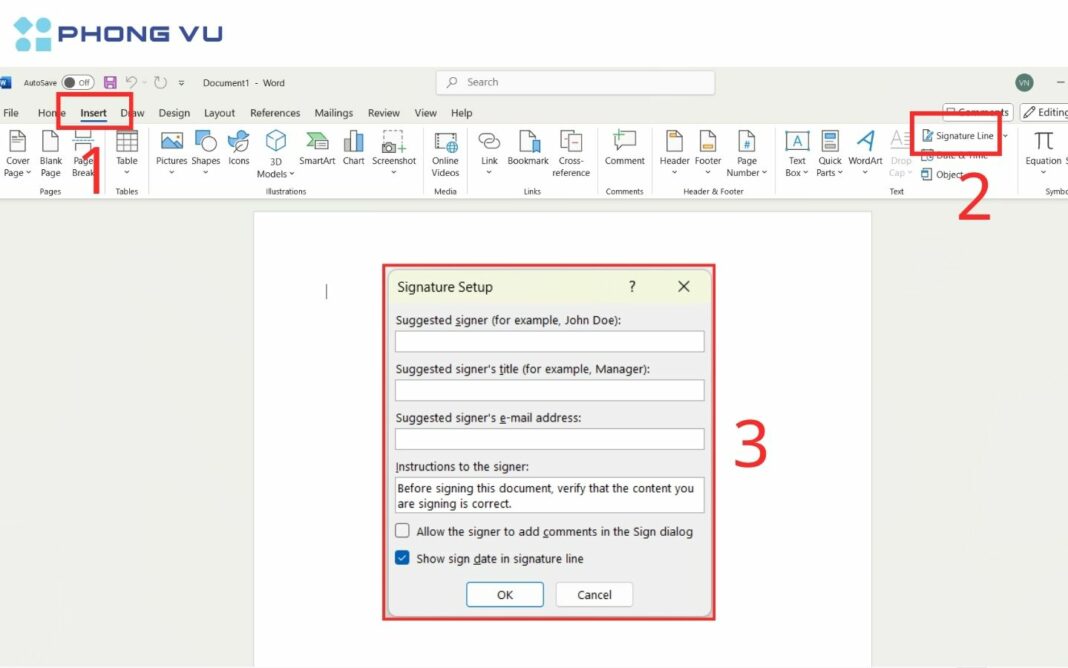Enable allow signer to add comments checkbox

(x=403, y=530)
